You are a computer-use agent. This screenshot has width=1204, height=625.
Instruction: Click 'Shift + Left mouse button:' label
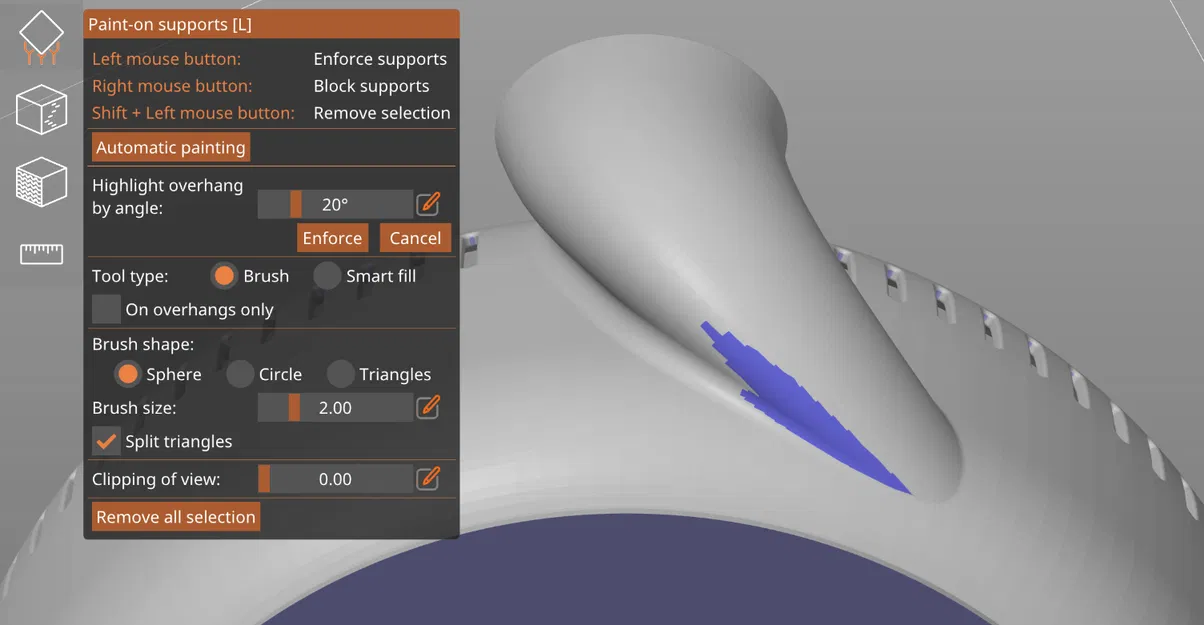[x=193, y=113]
